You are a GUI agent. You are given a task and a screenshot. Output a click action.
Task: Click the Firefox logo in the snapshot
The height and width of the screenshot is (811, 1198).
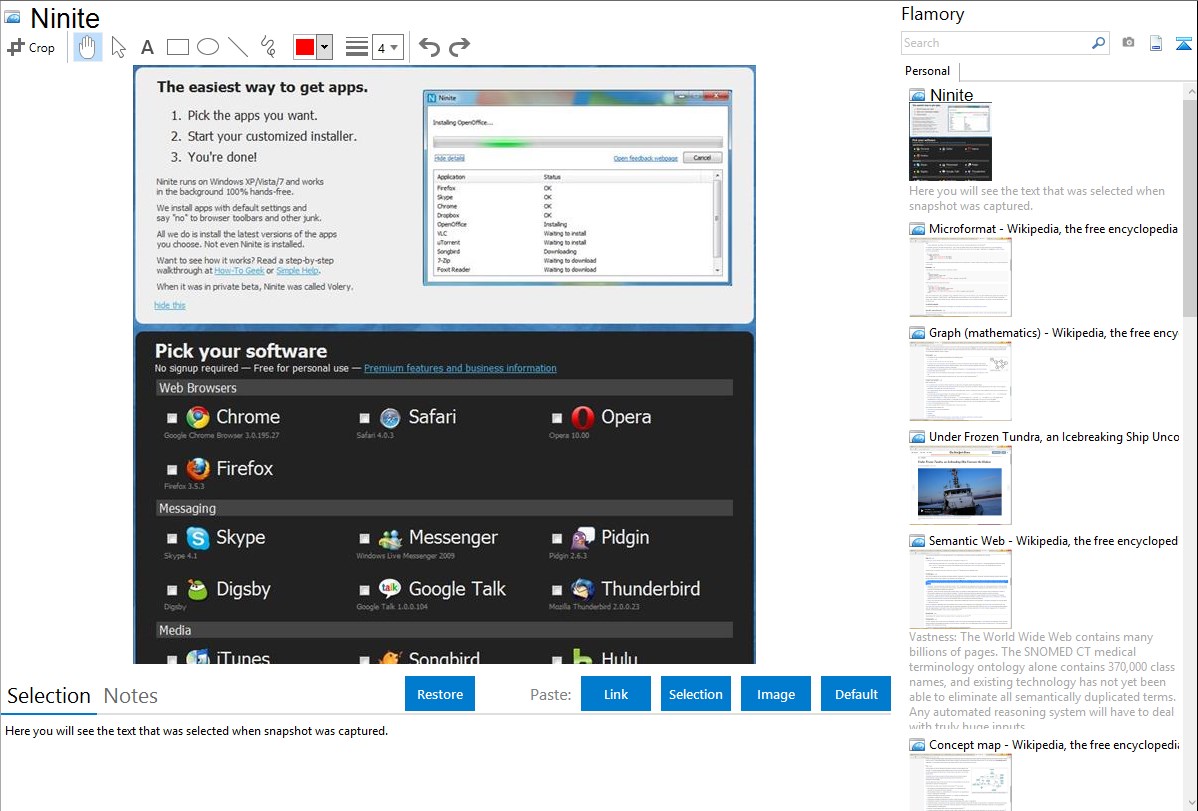[x=198, y=469]
